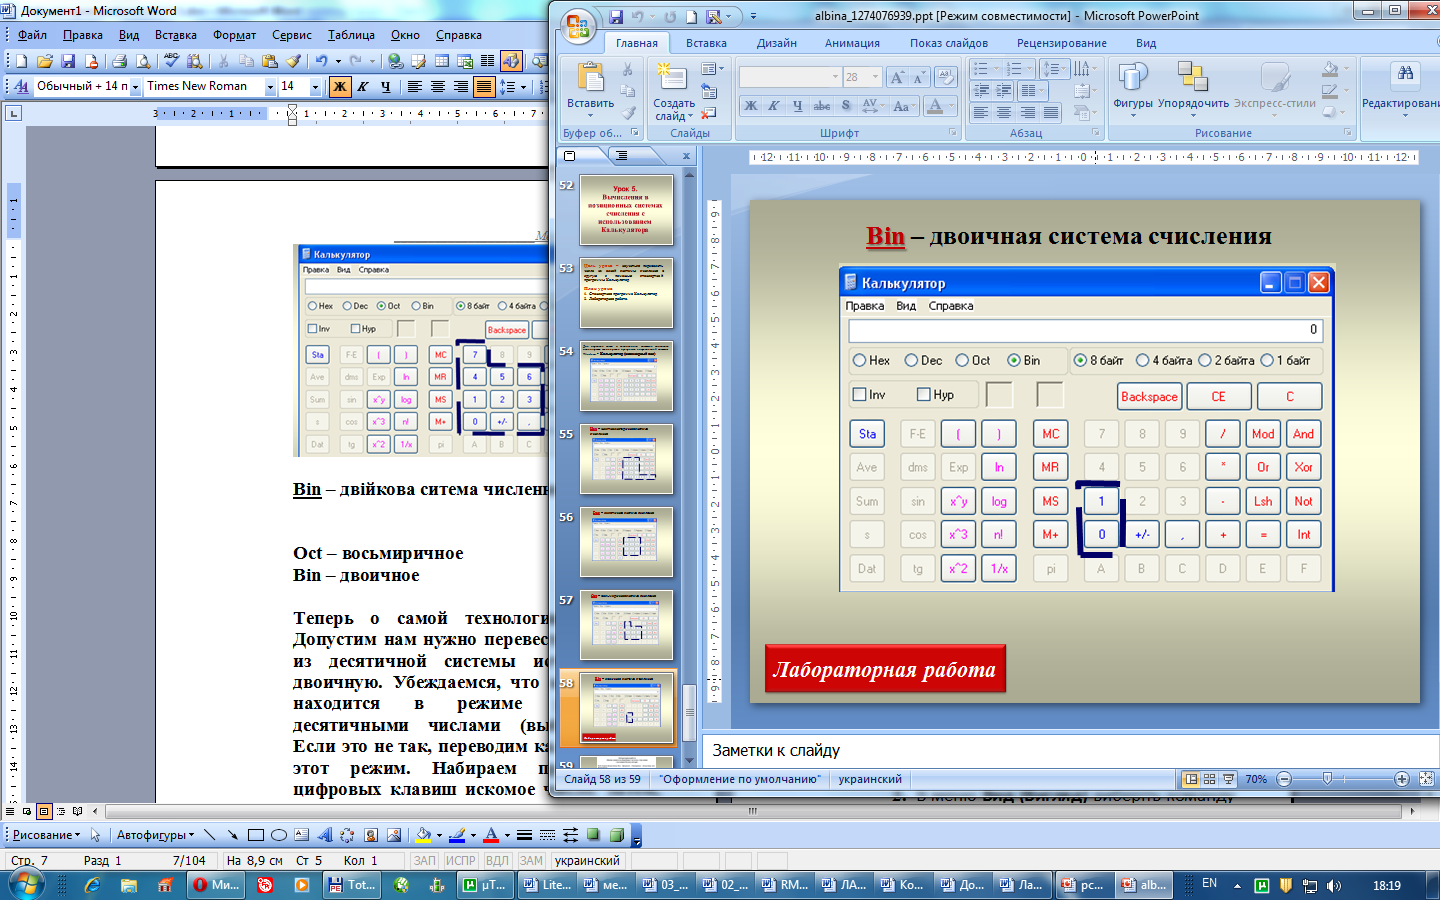Click Fit slide to window icon
Viewport: 1440px width, 900px height.
coord(1427,779)
